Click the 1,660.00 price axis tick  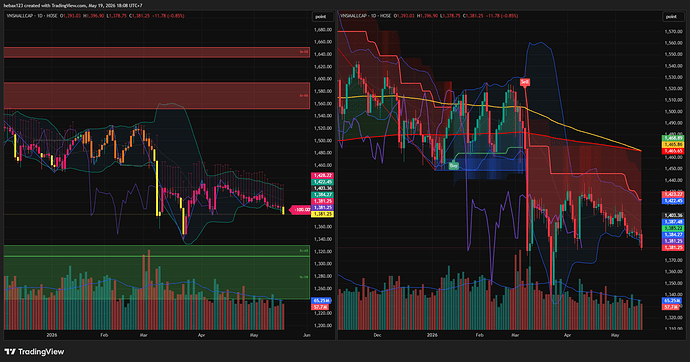(x=323, y=42)
